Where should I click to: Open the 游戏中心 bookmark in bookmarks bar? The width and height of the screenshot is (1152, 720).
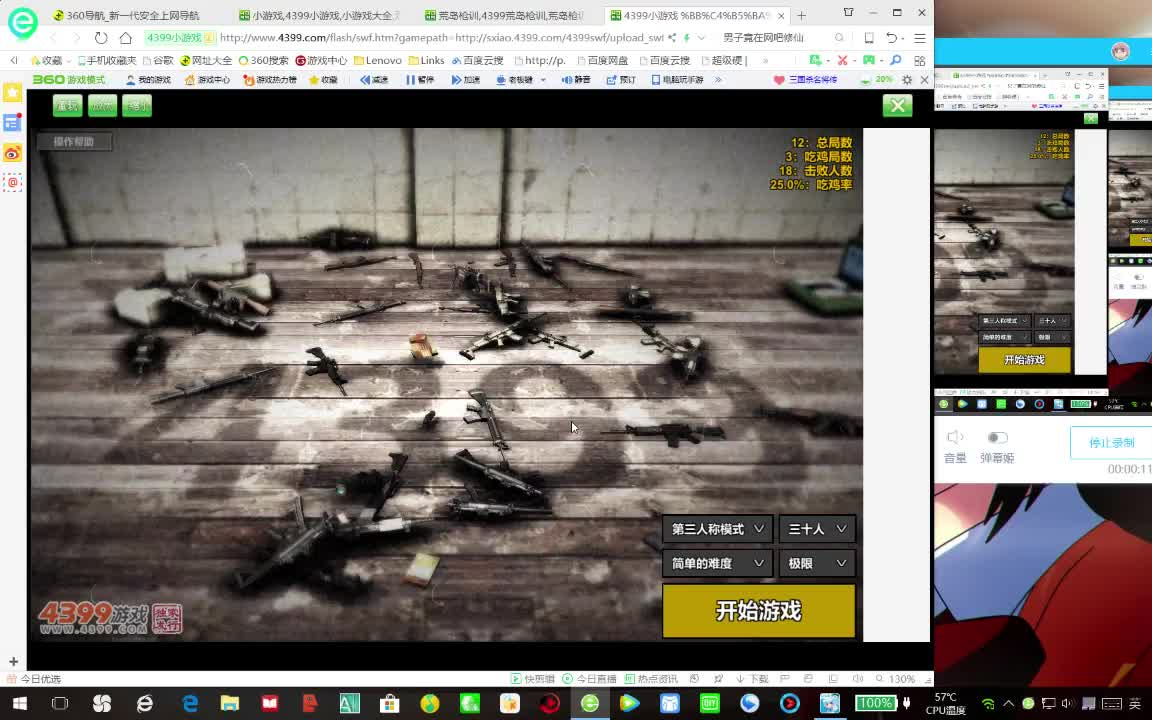[x=321, y=60]
